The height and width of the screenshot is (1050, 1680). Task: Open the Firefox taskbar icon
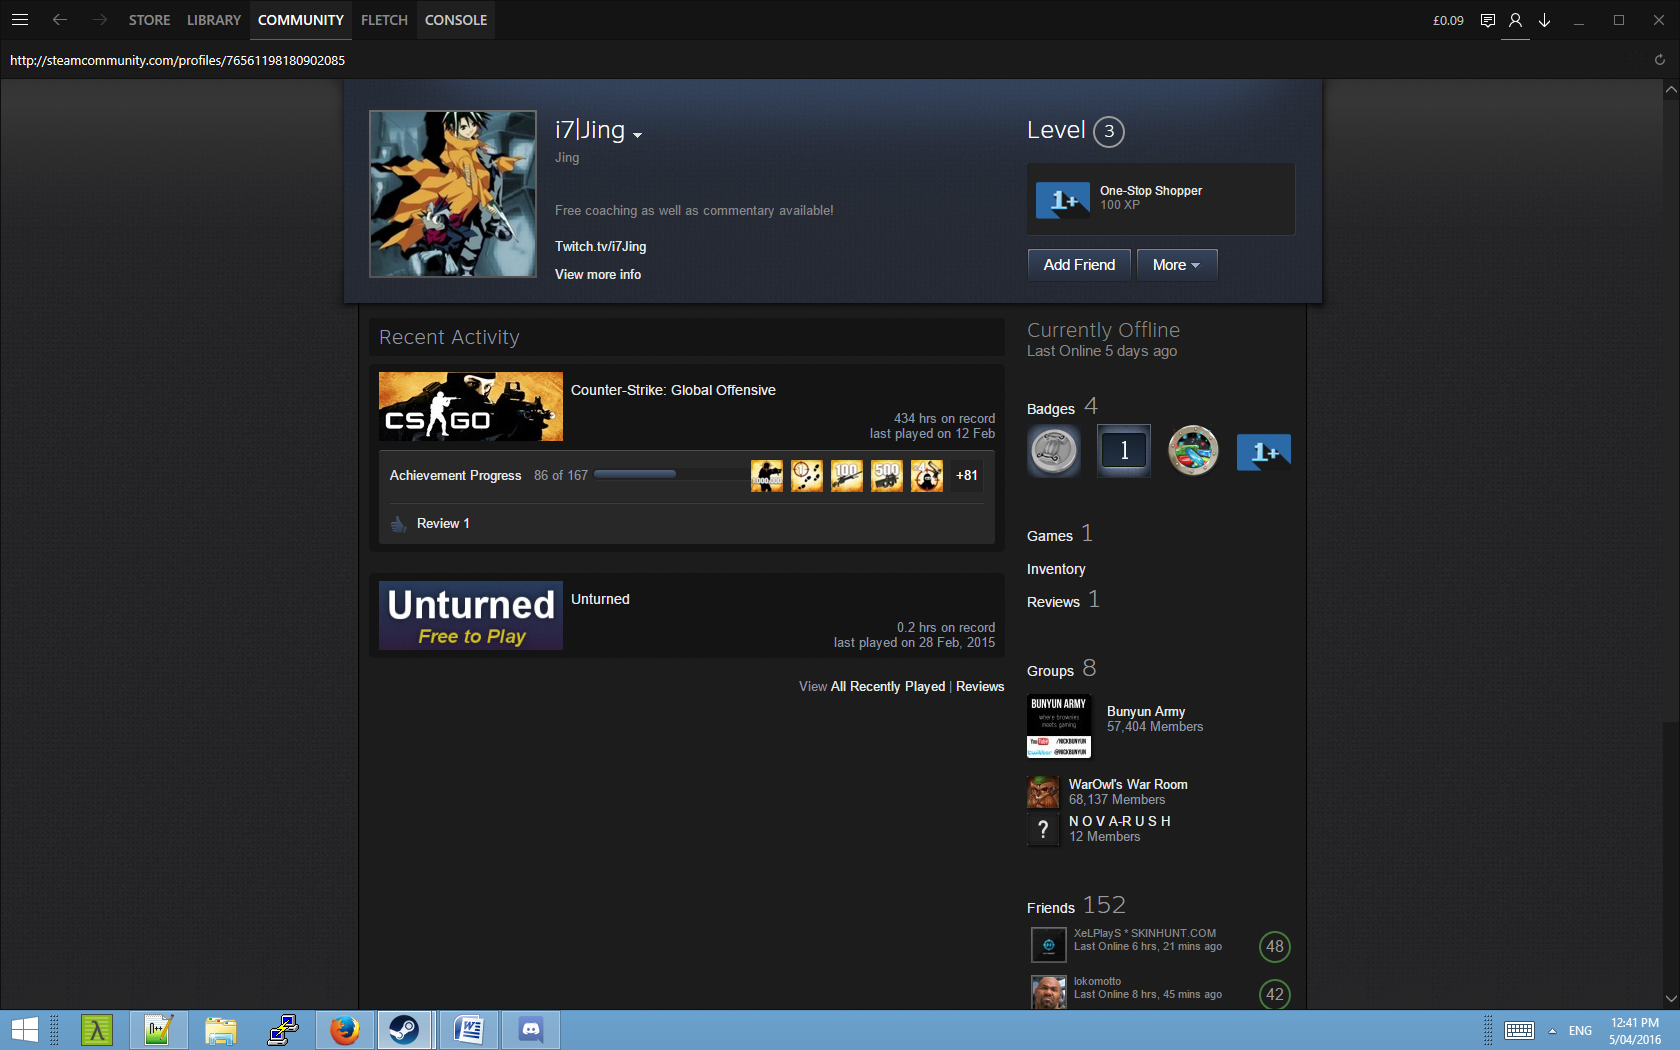[345, 1029]
